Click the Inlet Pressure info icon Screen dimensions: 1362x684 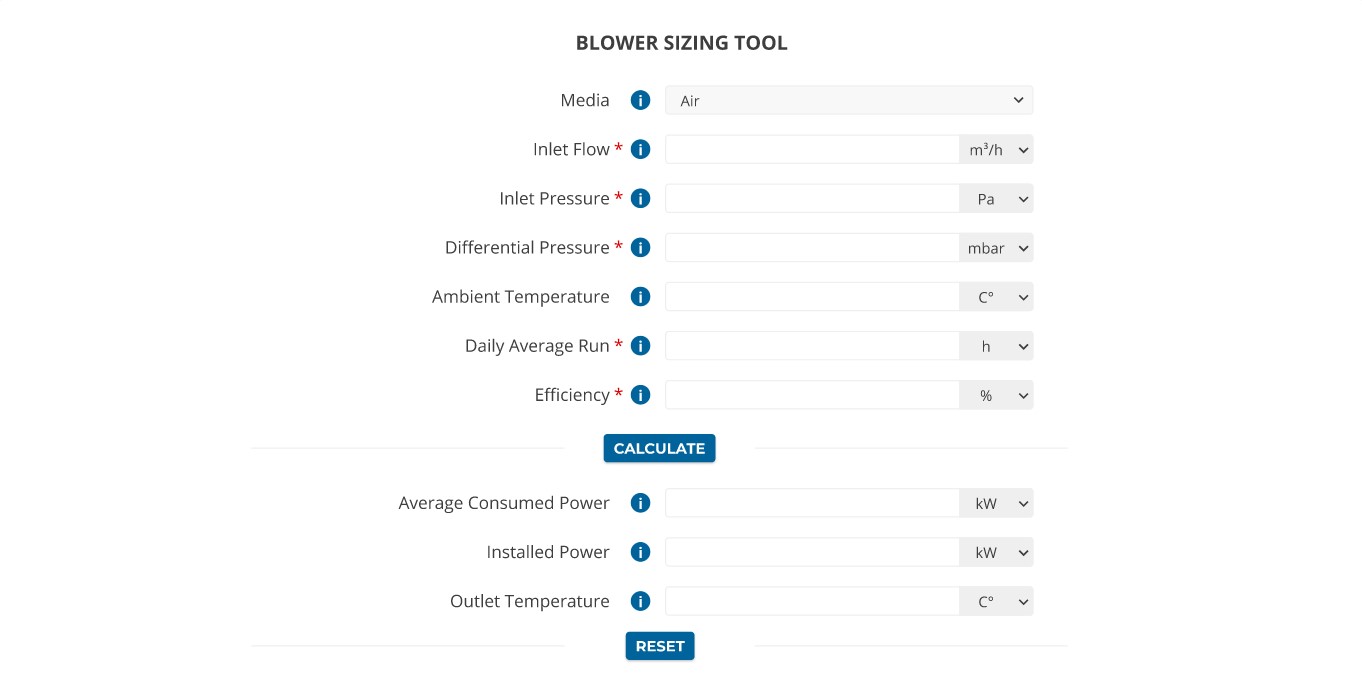click(640, 198)
